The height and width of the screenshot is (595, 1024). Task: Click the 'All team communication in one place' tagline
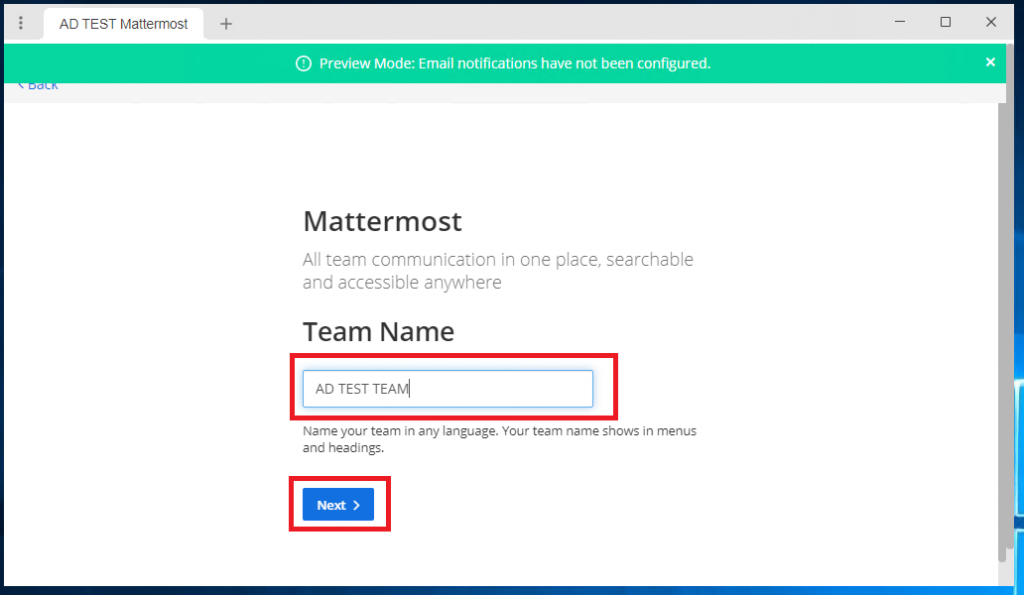pos(498,270)
